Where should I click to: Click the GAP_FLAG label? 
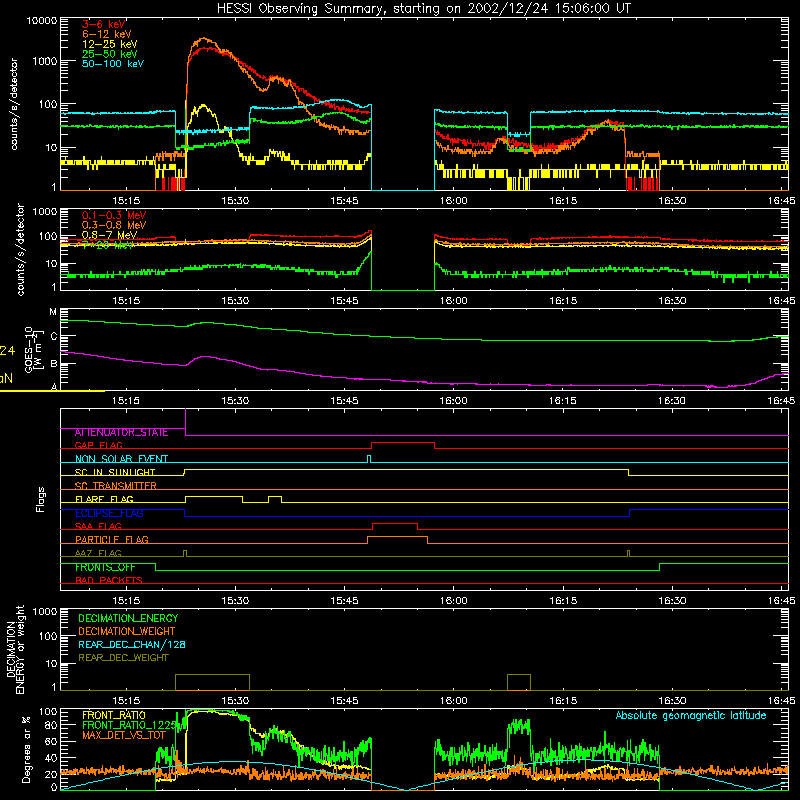98,445
